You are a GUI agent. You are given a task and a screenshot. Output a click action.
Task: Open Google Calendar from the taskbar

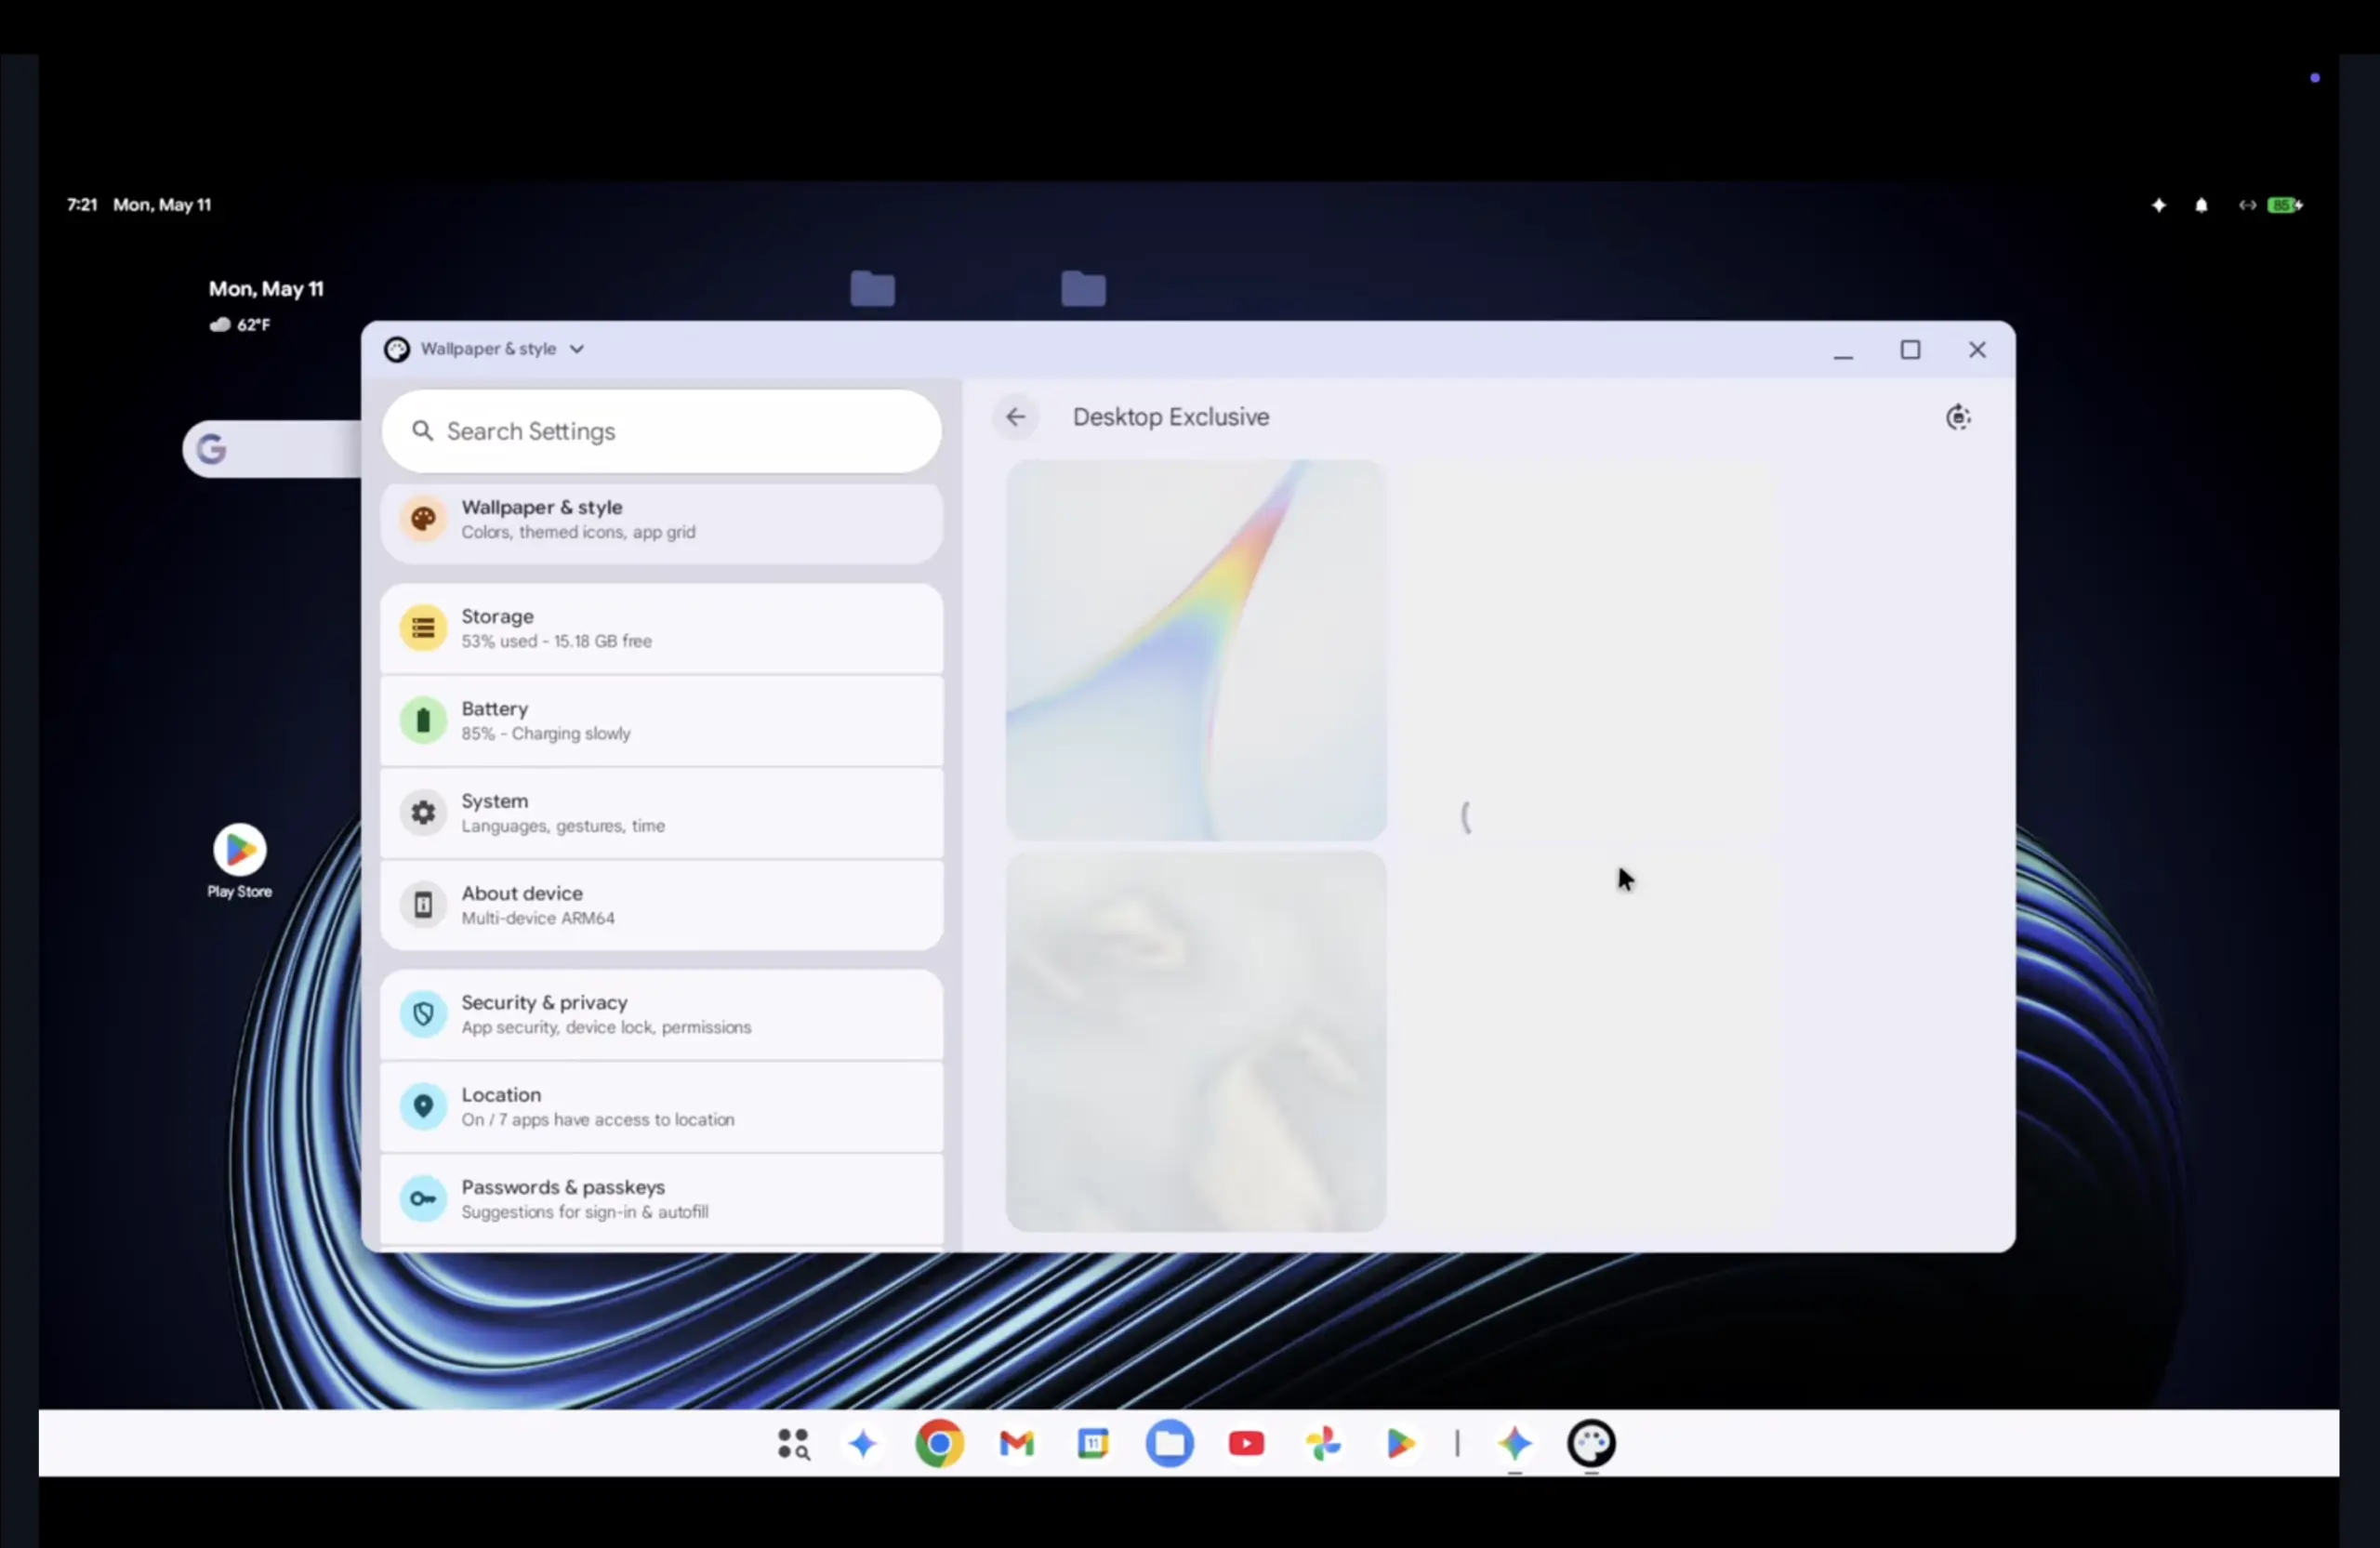1093,1443
